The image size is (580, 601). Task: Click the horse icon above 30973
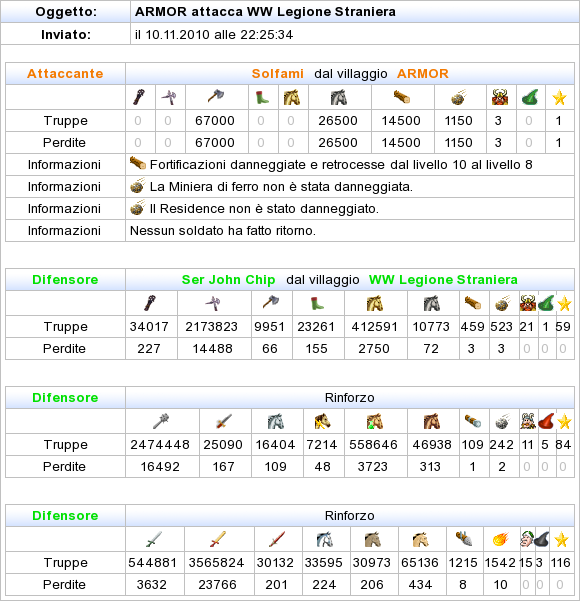point(373,539)
